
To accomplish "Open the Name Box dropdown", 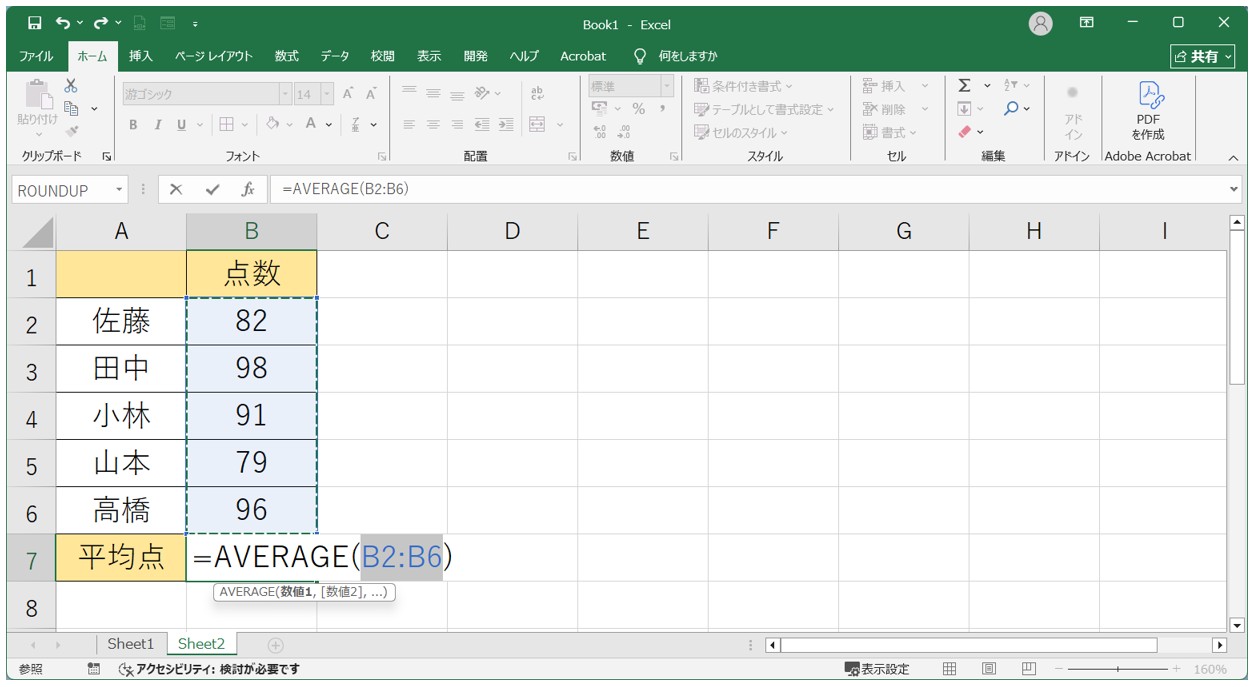I will click(x=120, y=190).
